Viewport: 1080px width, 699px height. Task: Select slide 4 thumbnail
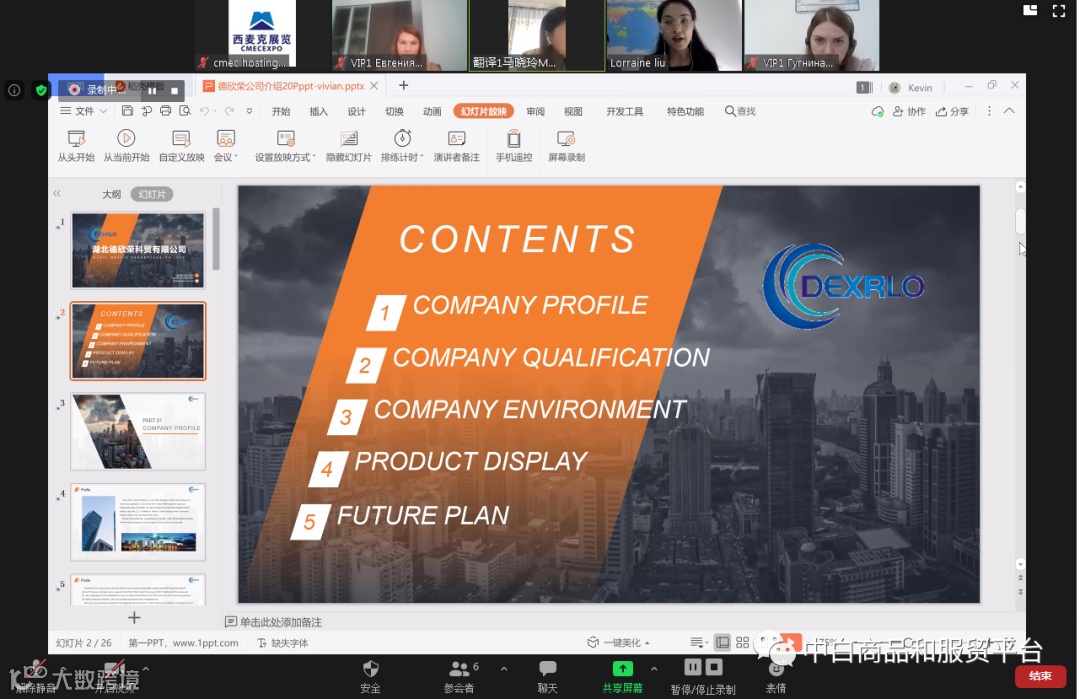138,521
